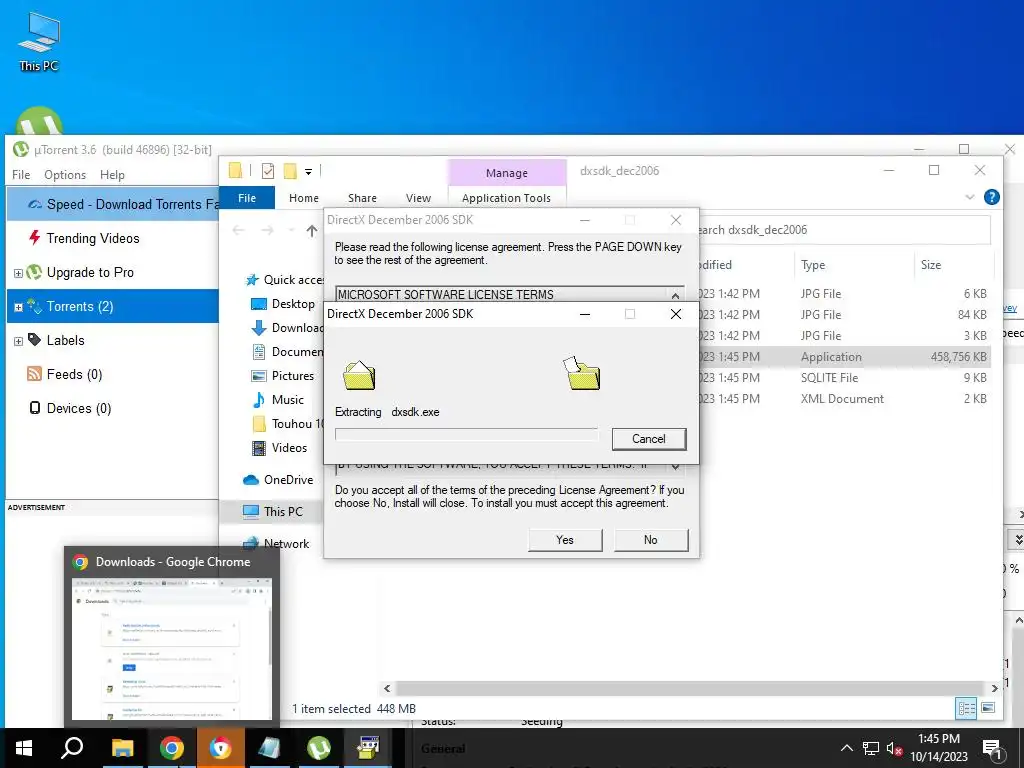Select Torrents (2) in uTorrent sidebar

pos(112,306)
